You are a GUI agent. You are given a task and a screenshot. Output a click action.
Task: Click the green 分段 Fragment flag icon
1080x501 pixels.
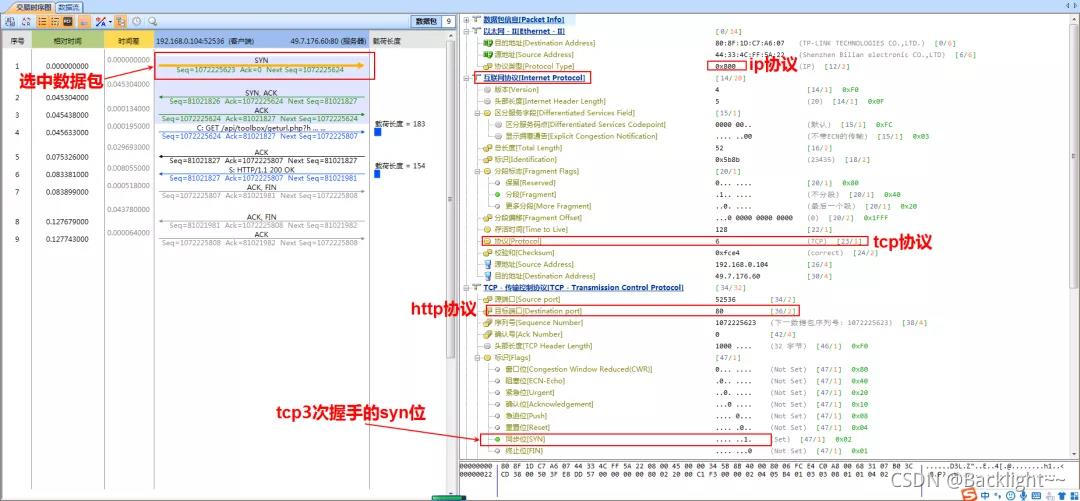coord(499,194)
